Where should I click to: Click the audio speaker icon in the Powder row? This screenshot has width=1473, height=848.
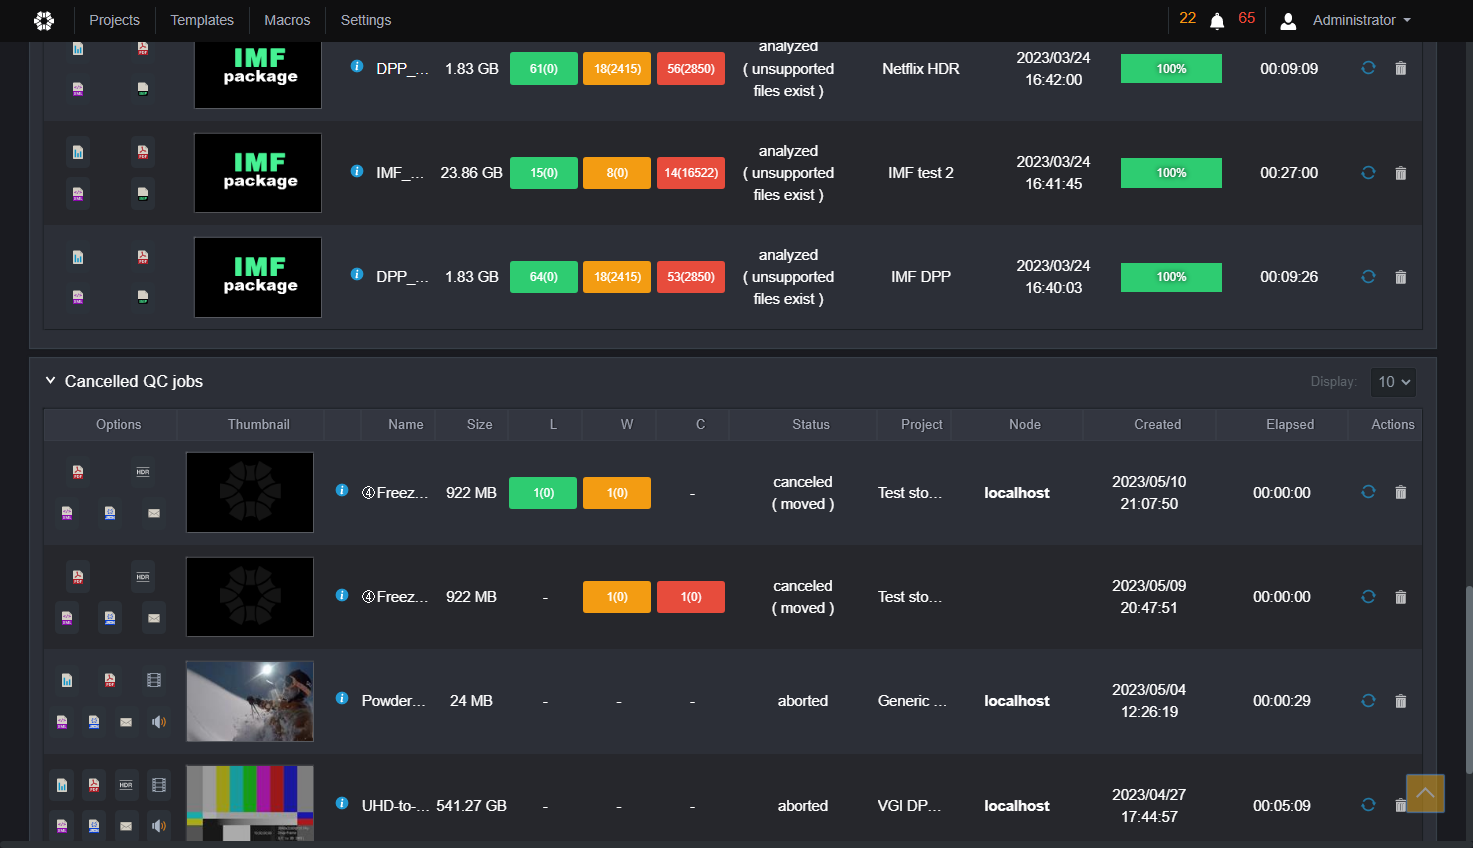pos(159,721)
